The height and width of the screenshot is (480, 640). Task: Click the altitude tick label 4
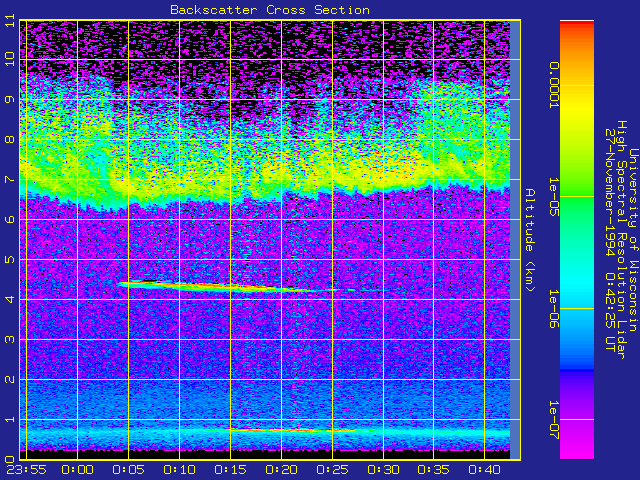coord(10,299)
